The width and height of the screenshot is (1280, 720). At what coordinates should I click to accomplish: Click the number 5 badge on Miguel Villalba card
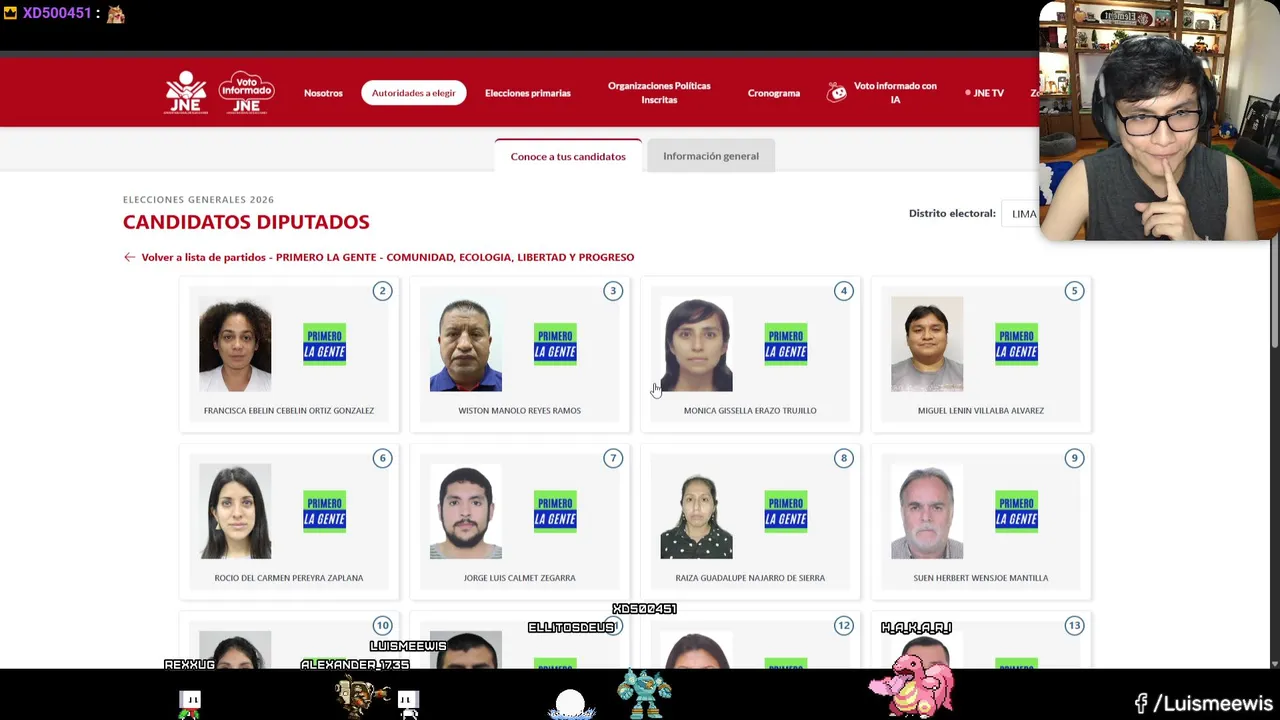click(1074, 291)
